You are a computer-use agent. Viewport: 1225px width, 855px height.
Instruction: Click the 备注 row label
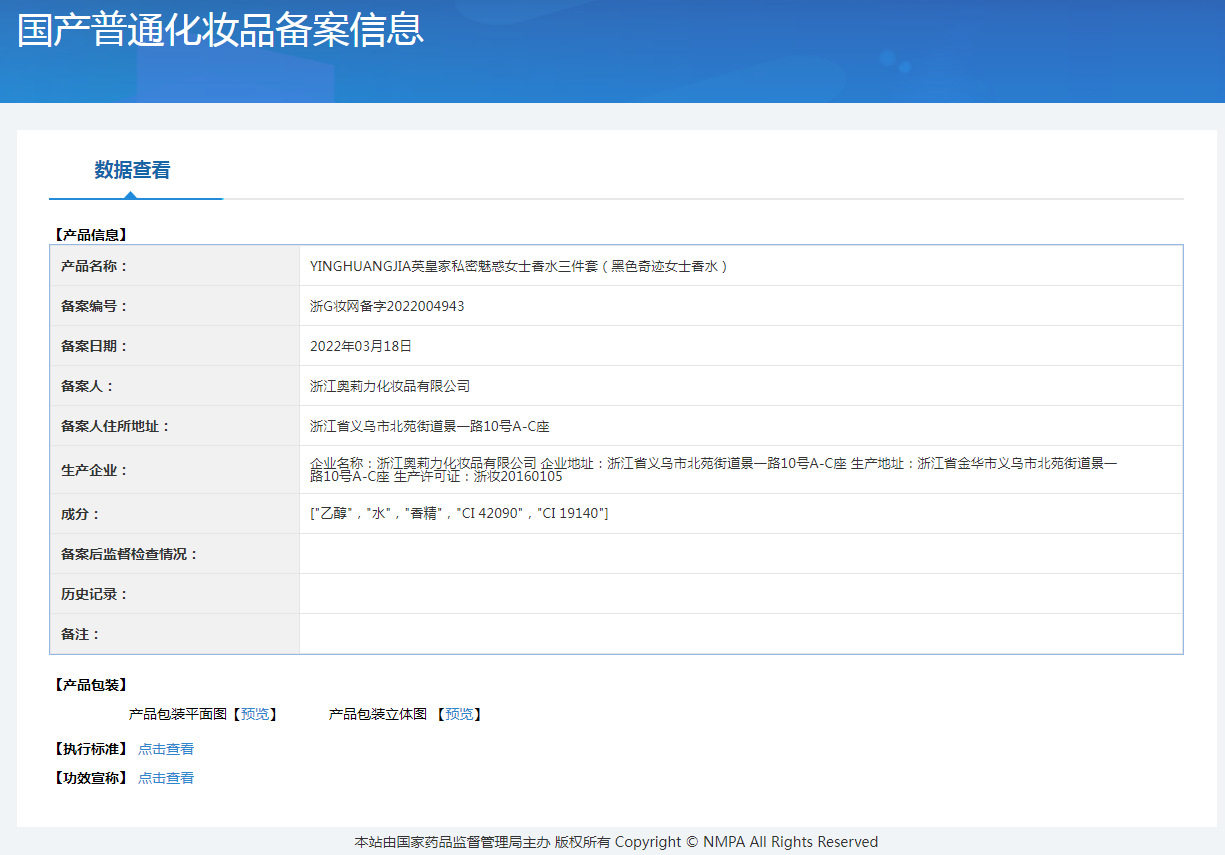click(x=80, y=634)
